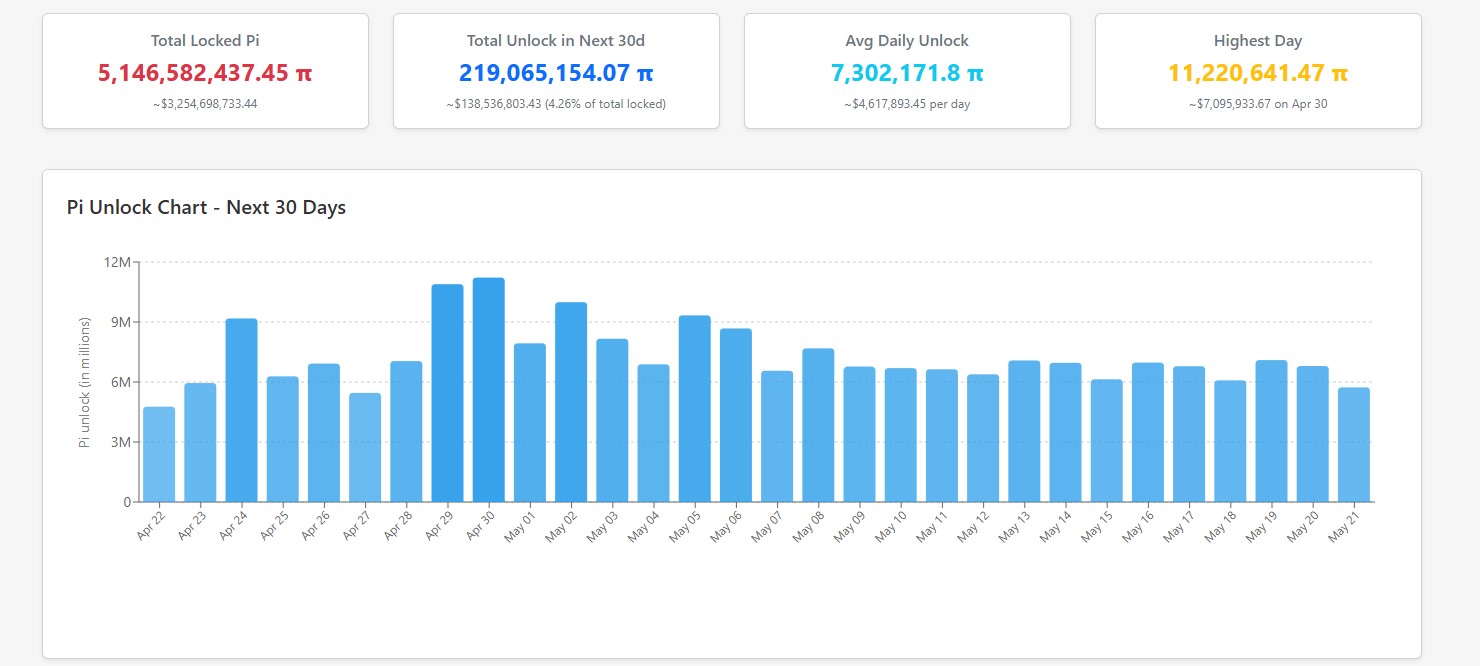
Task: Click the Avg Daily Unlock card
Action: (x=907, y=71)
